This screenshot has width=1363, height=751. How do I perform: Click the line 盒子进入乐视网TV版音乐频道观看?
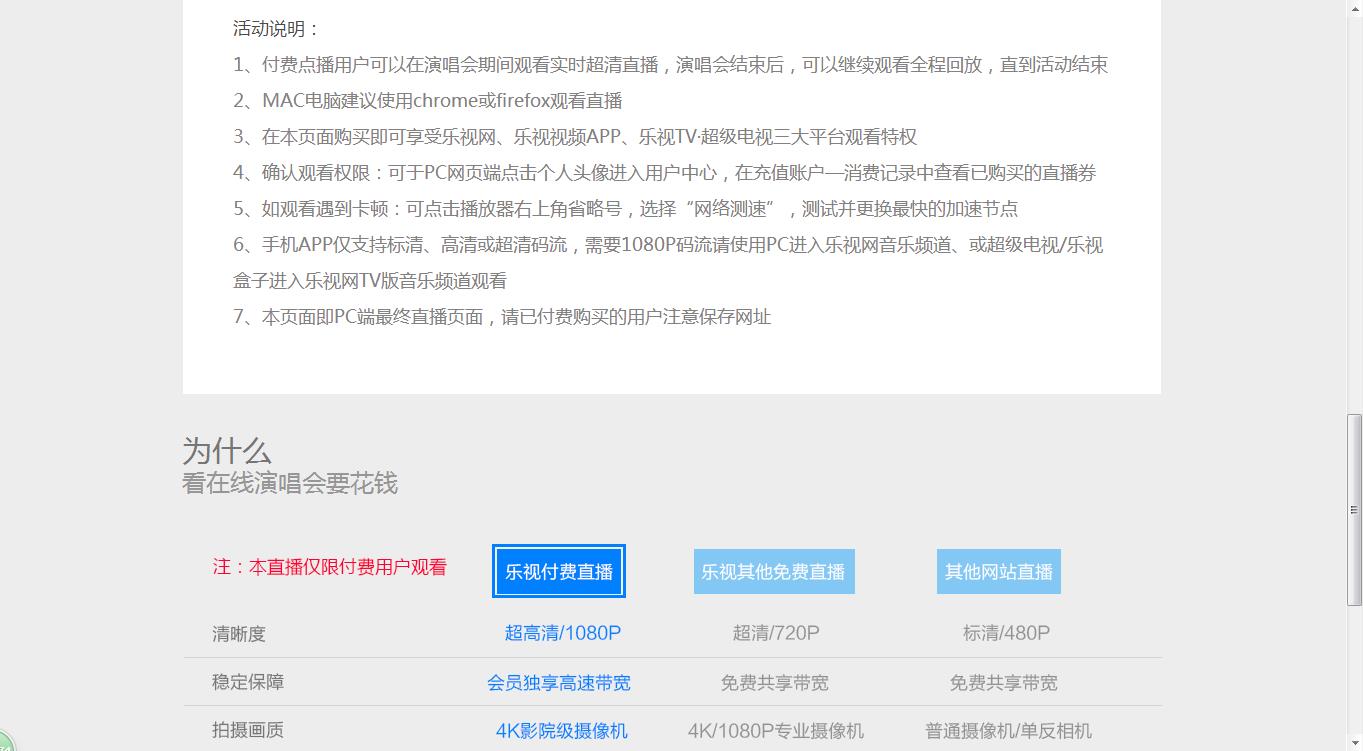click(x=370, y=281)
